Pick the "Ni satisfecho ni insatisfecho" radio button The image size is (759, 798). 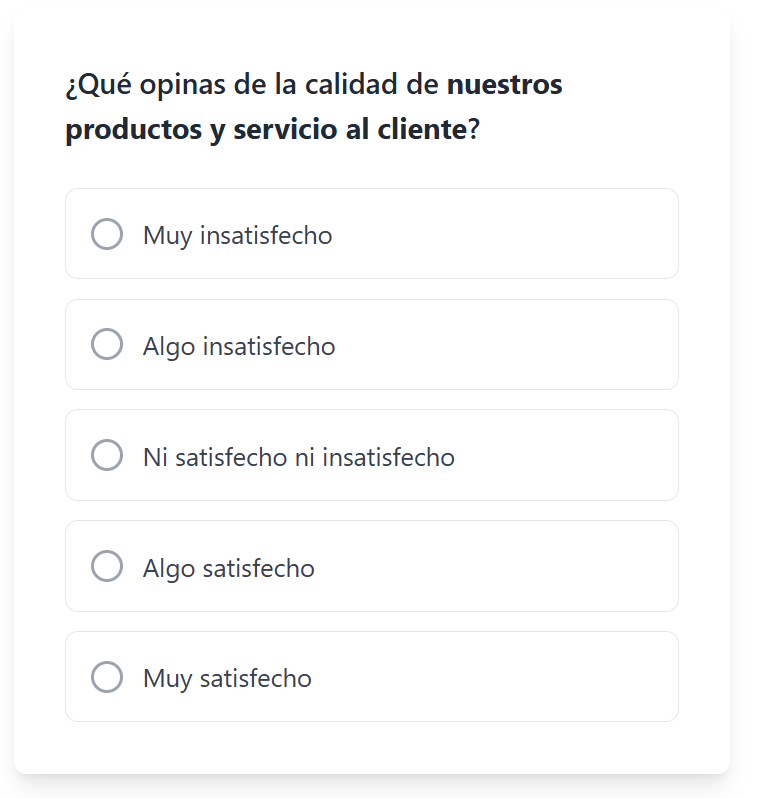point(107,456)
